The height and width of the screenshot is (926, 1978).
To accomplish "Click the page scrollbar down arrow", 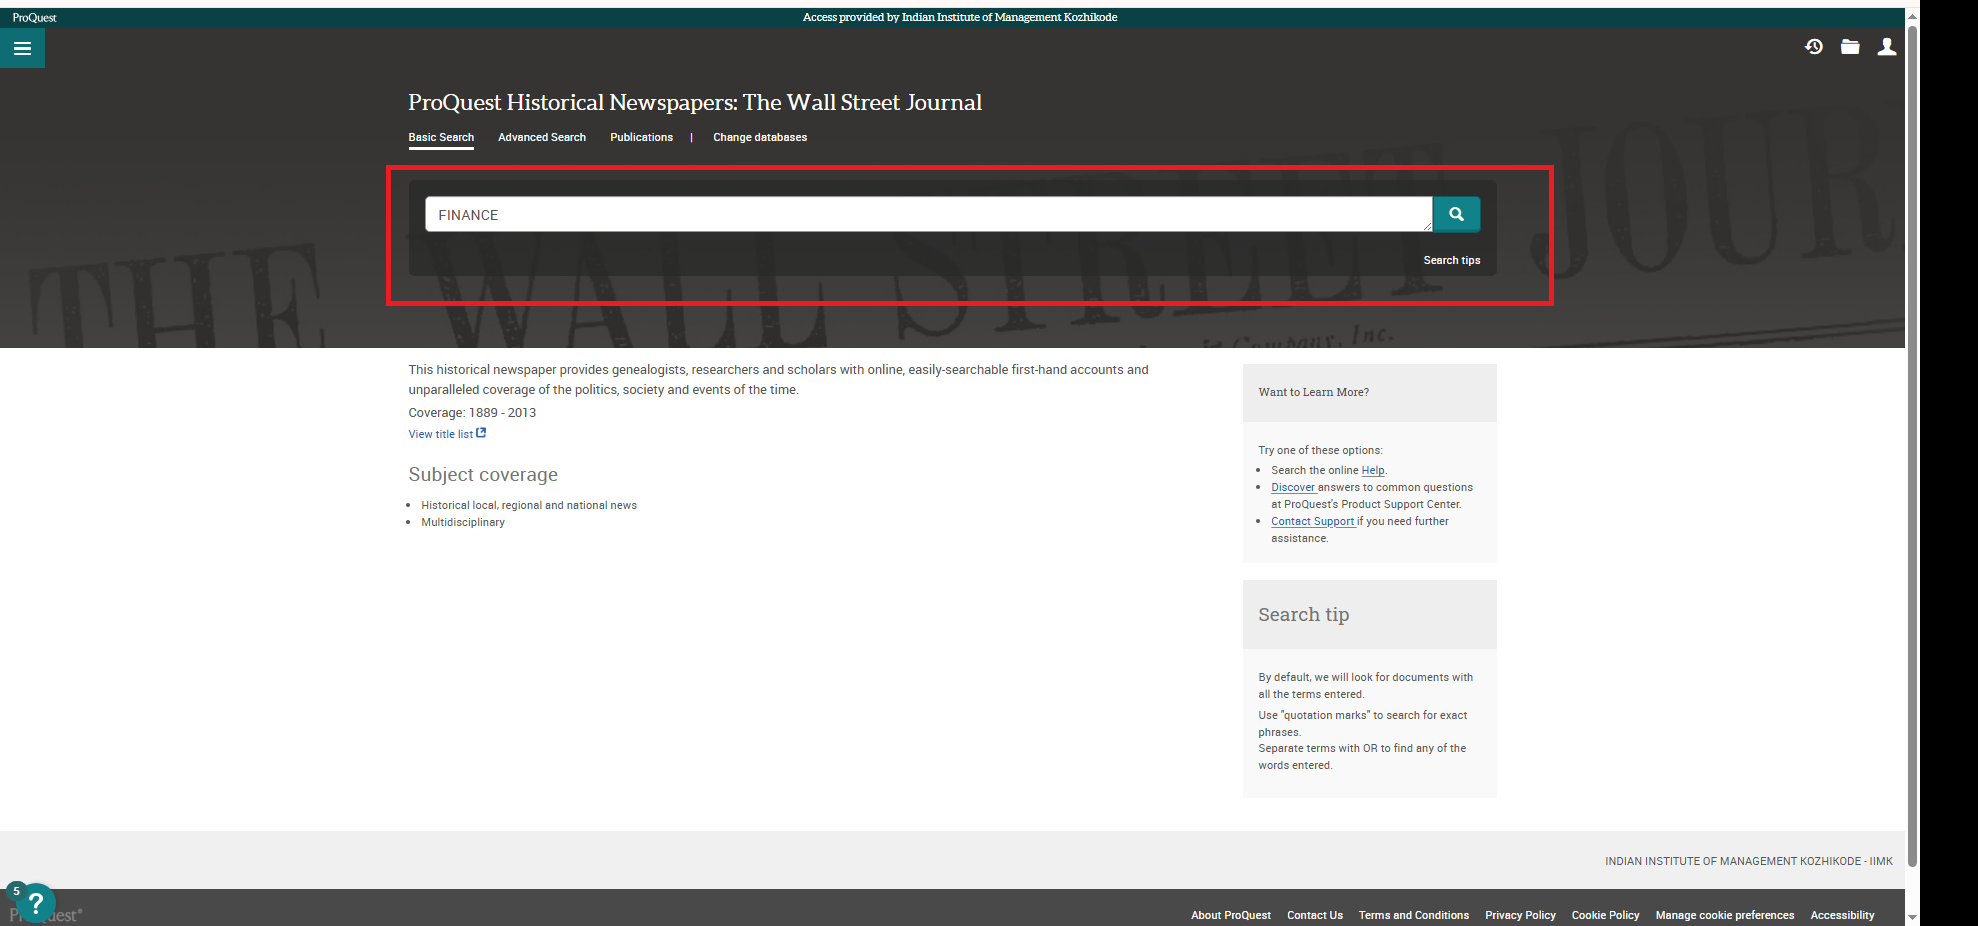I will point(1912,917).
